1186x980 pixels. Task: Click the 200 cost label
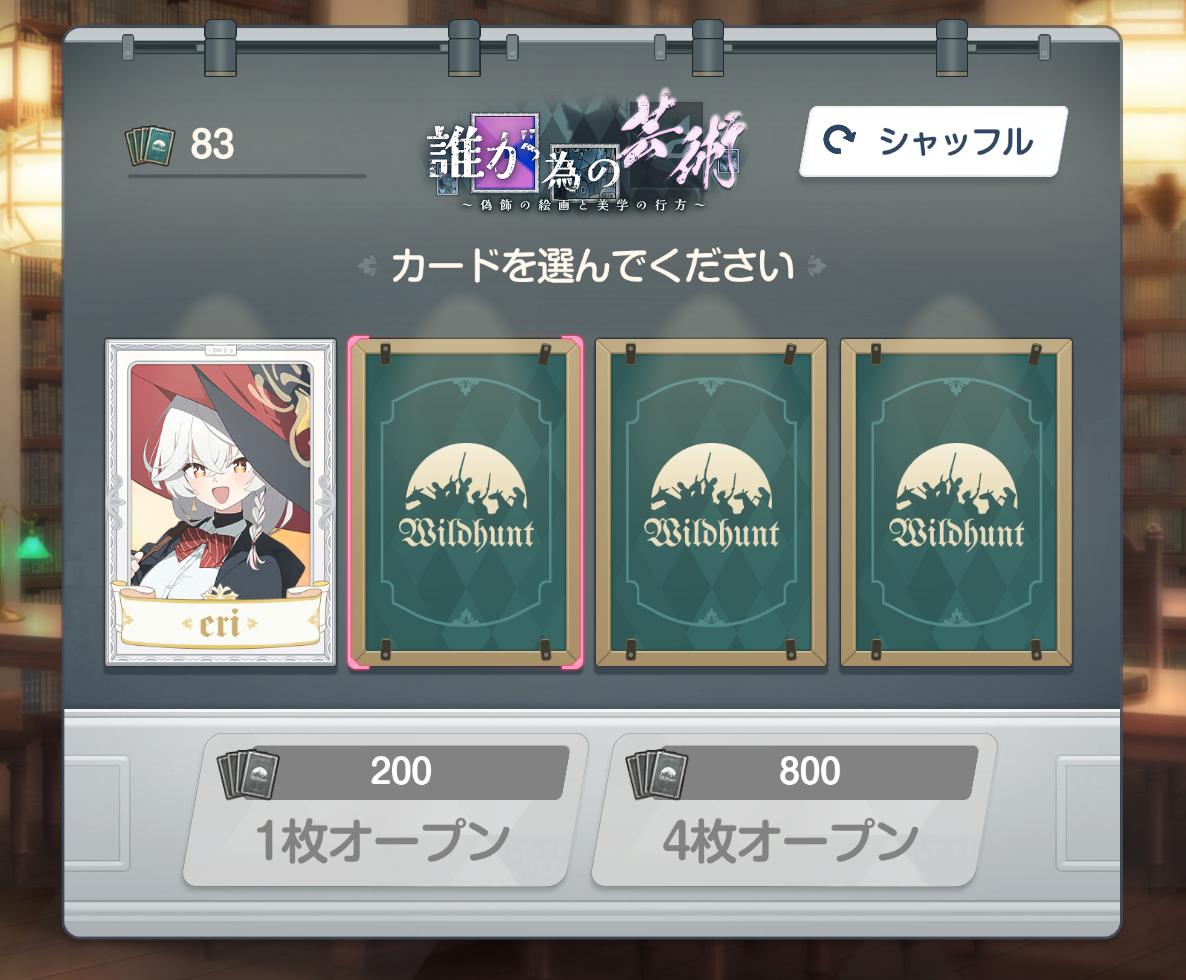coord(401,771)
